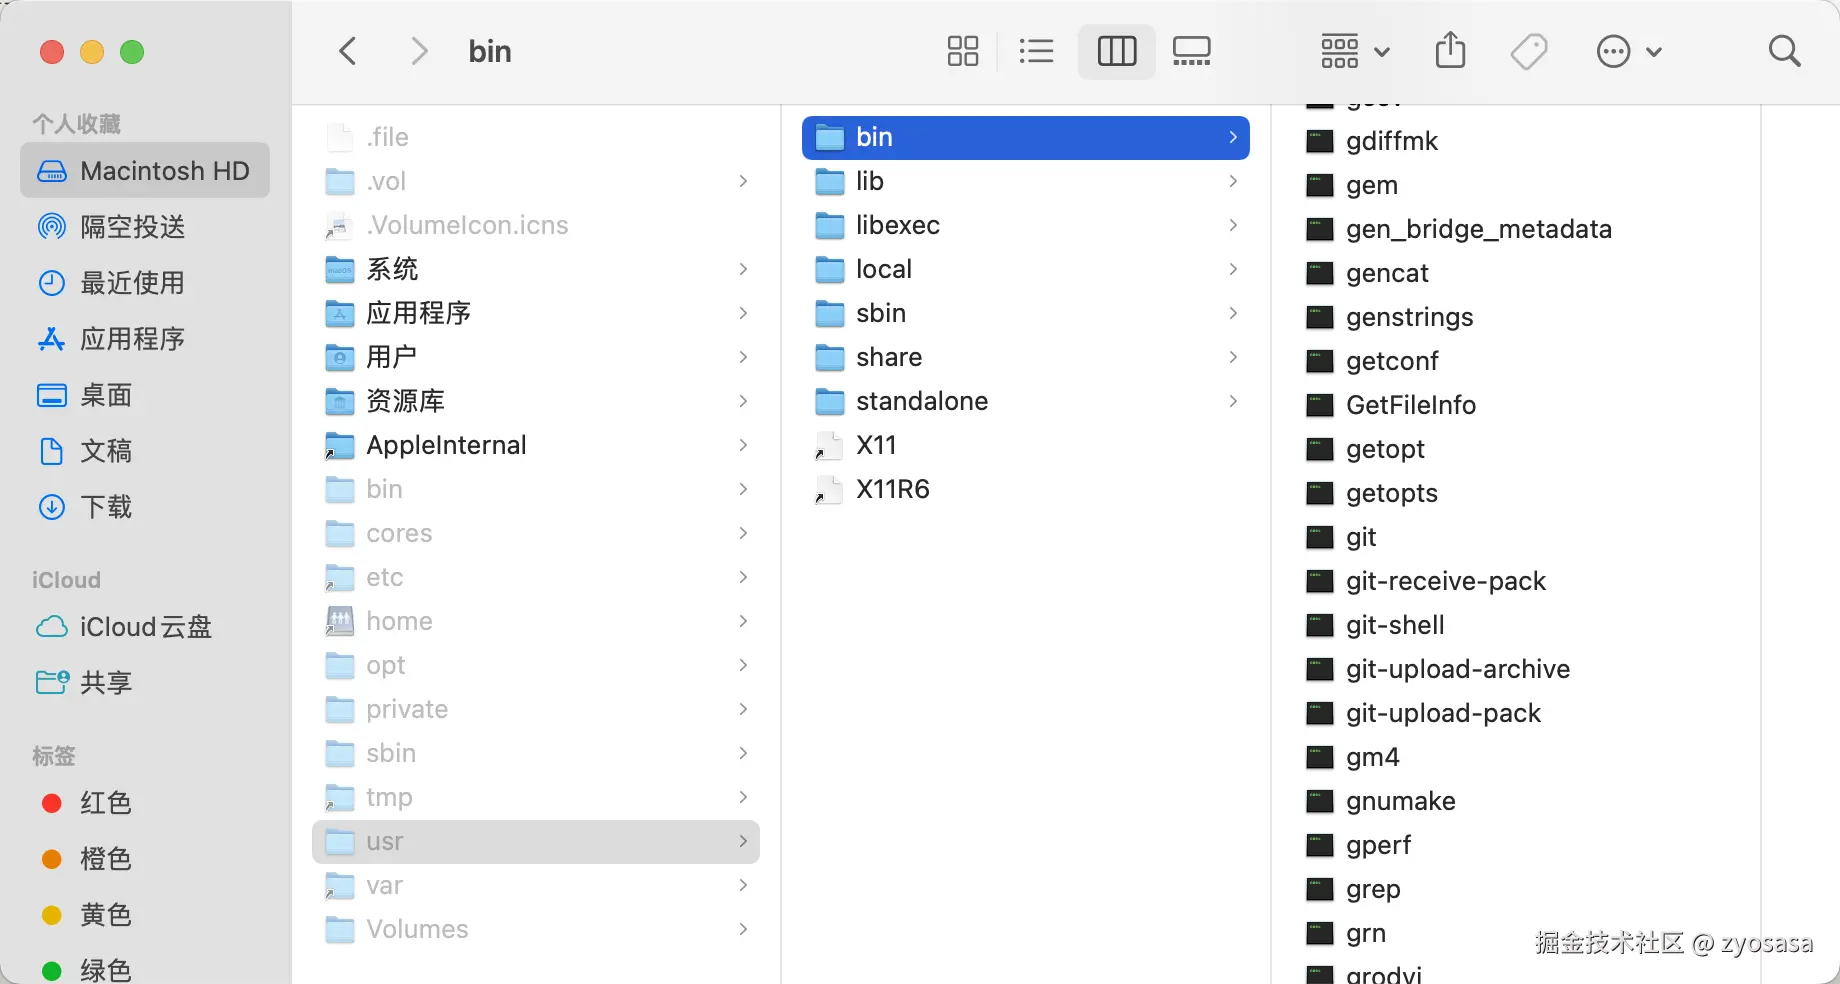Viewport: 1840px width, 984px height.
Task: Open the tmp folder alias
Action: pyautogui.click(x=536, y=797)
